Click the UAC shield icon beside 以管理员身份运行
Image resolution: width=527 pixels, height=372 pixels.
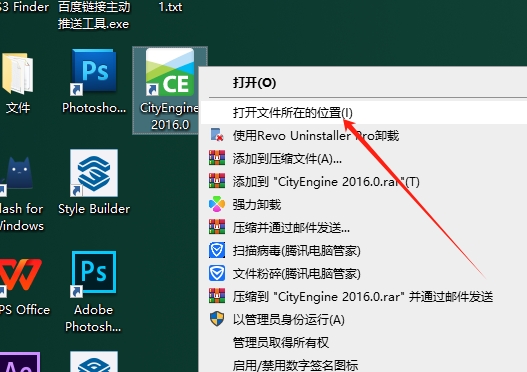click(217, 319)
